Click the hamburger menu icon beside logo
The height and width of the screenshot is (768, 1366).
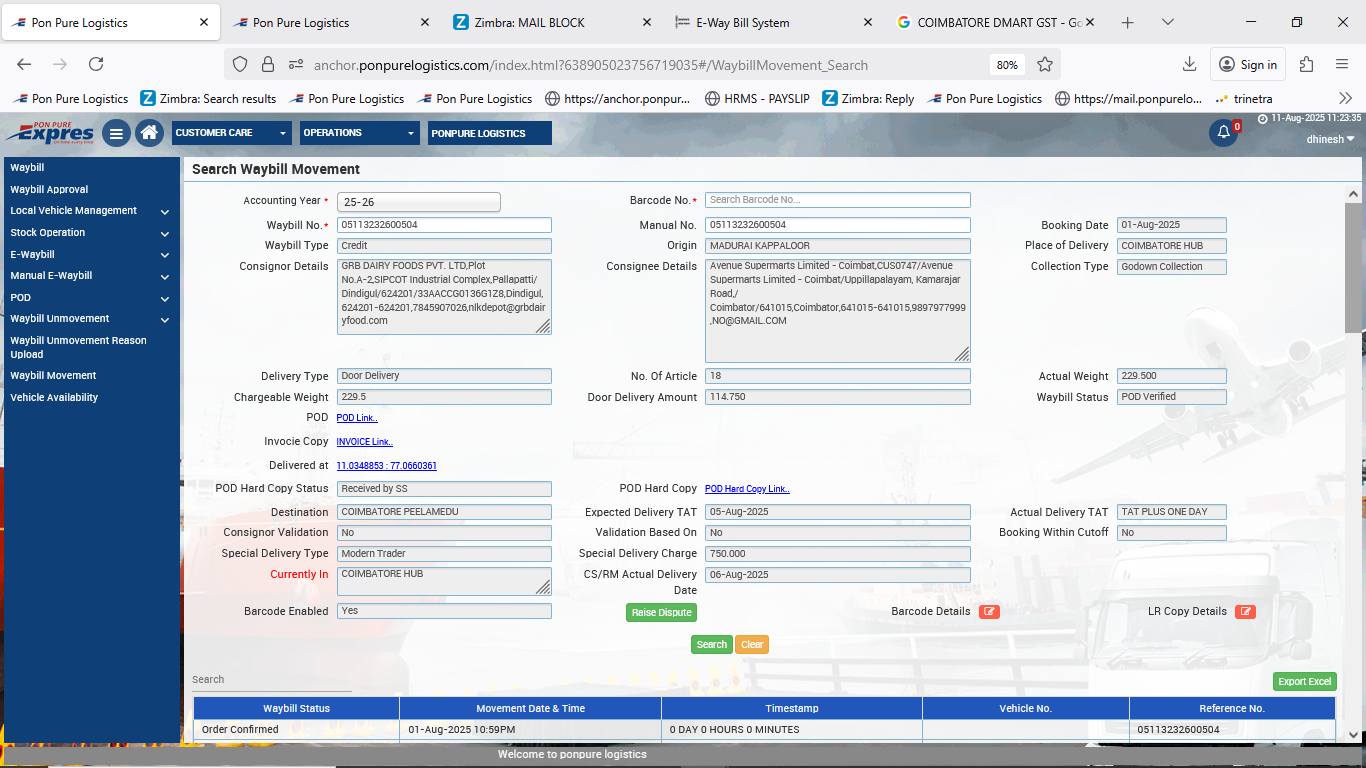(116, 133)
